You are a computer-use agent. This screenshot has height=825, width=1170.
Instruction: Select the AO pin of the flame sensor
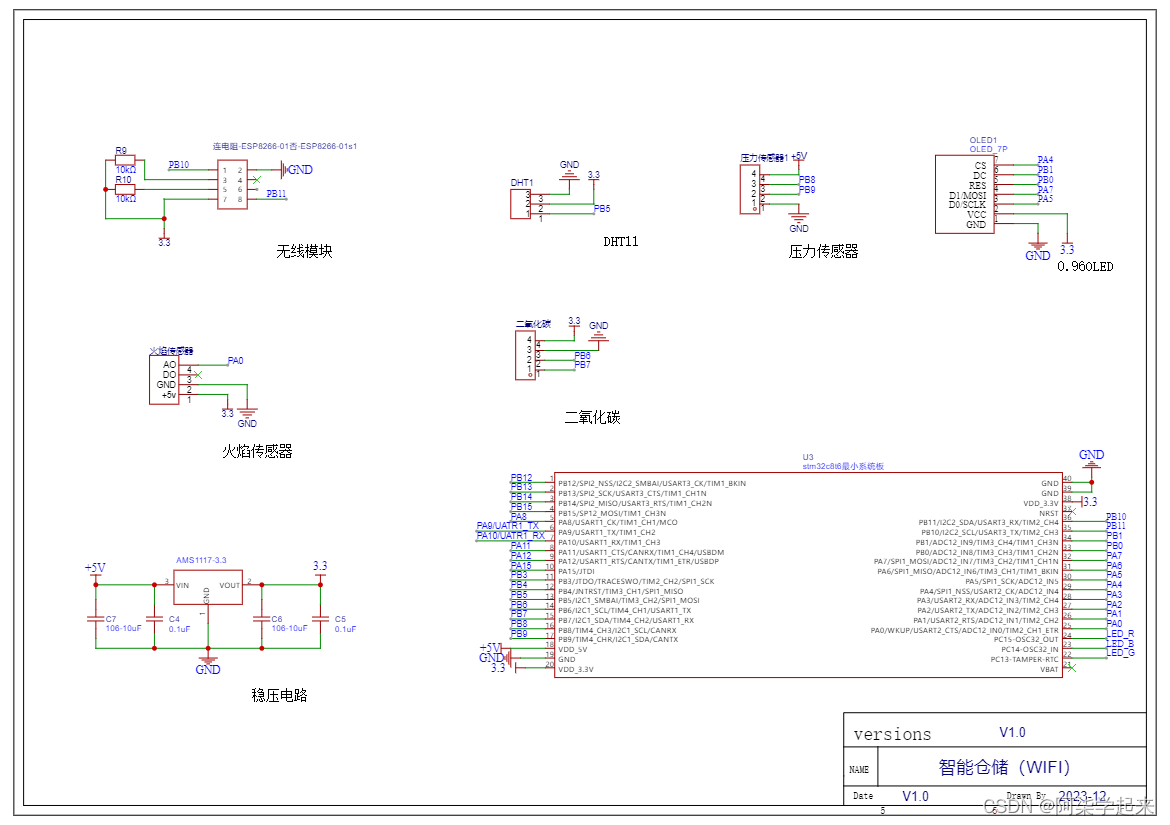(169, 365)
